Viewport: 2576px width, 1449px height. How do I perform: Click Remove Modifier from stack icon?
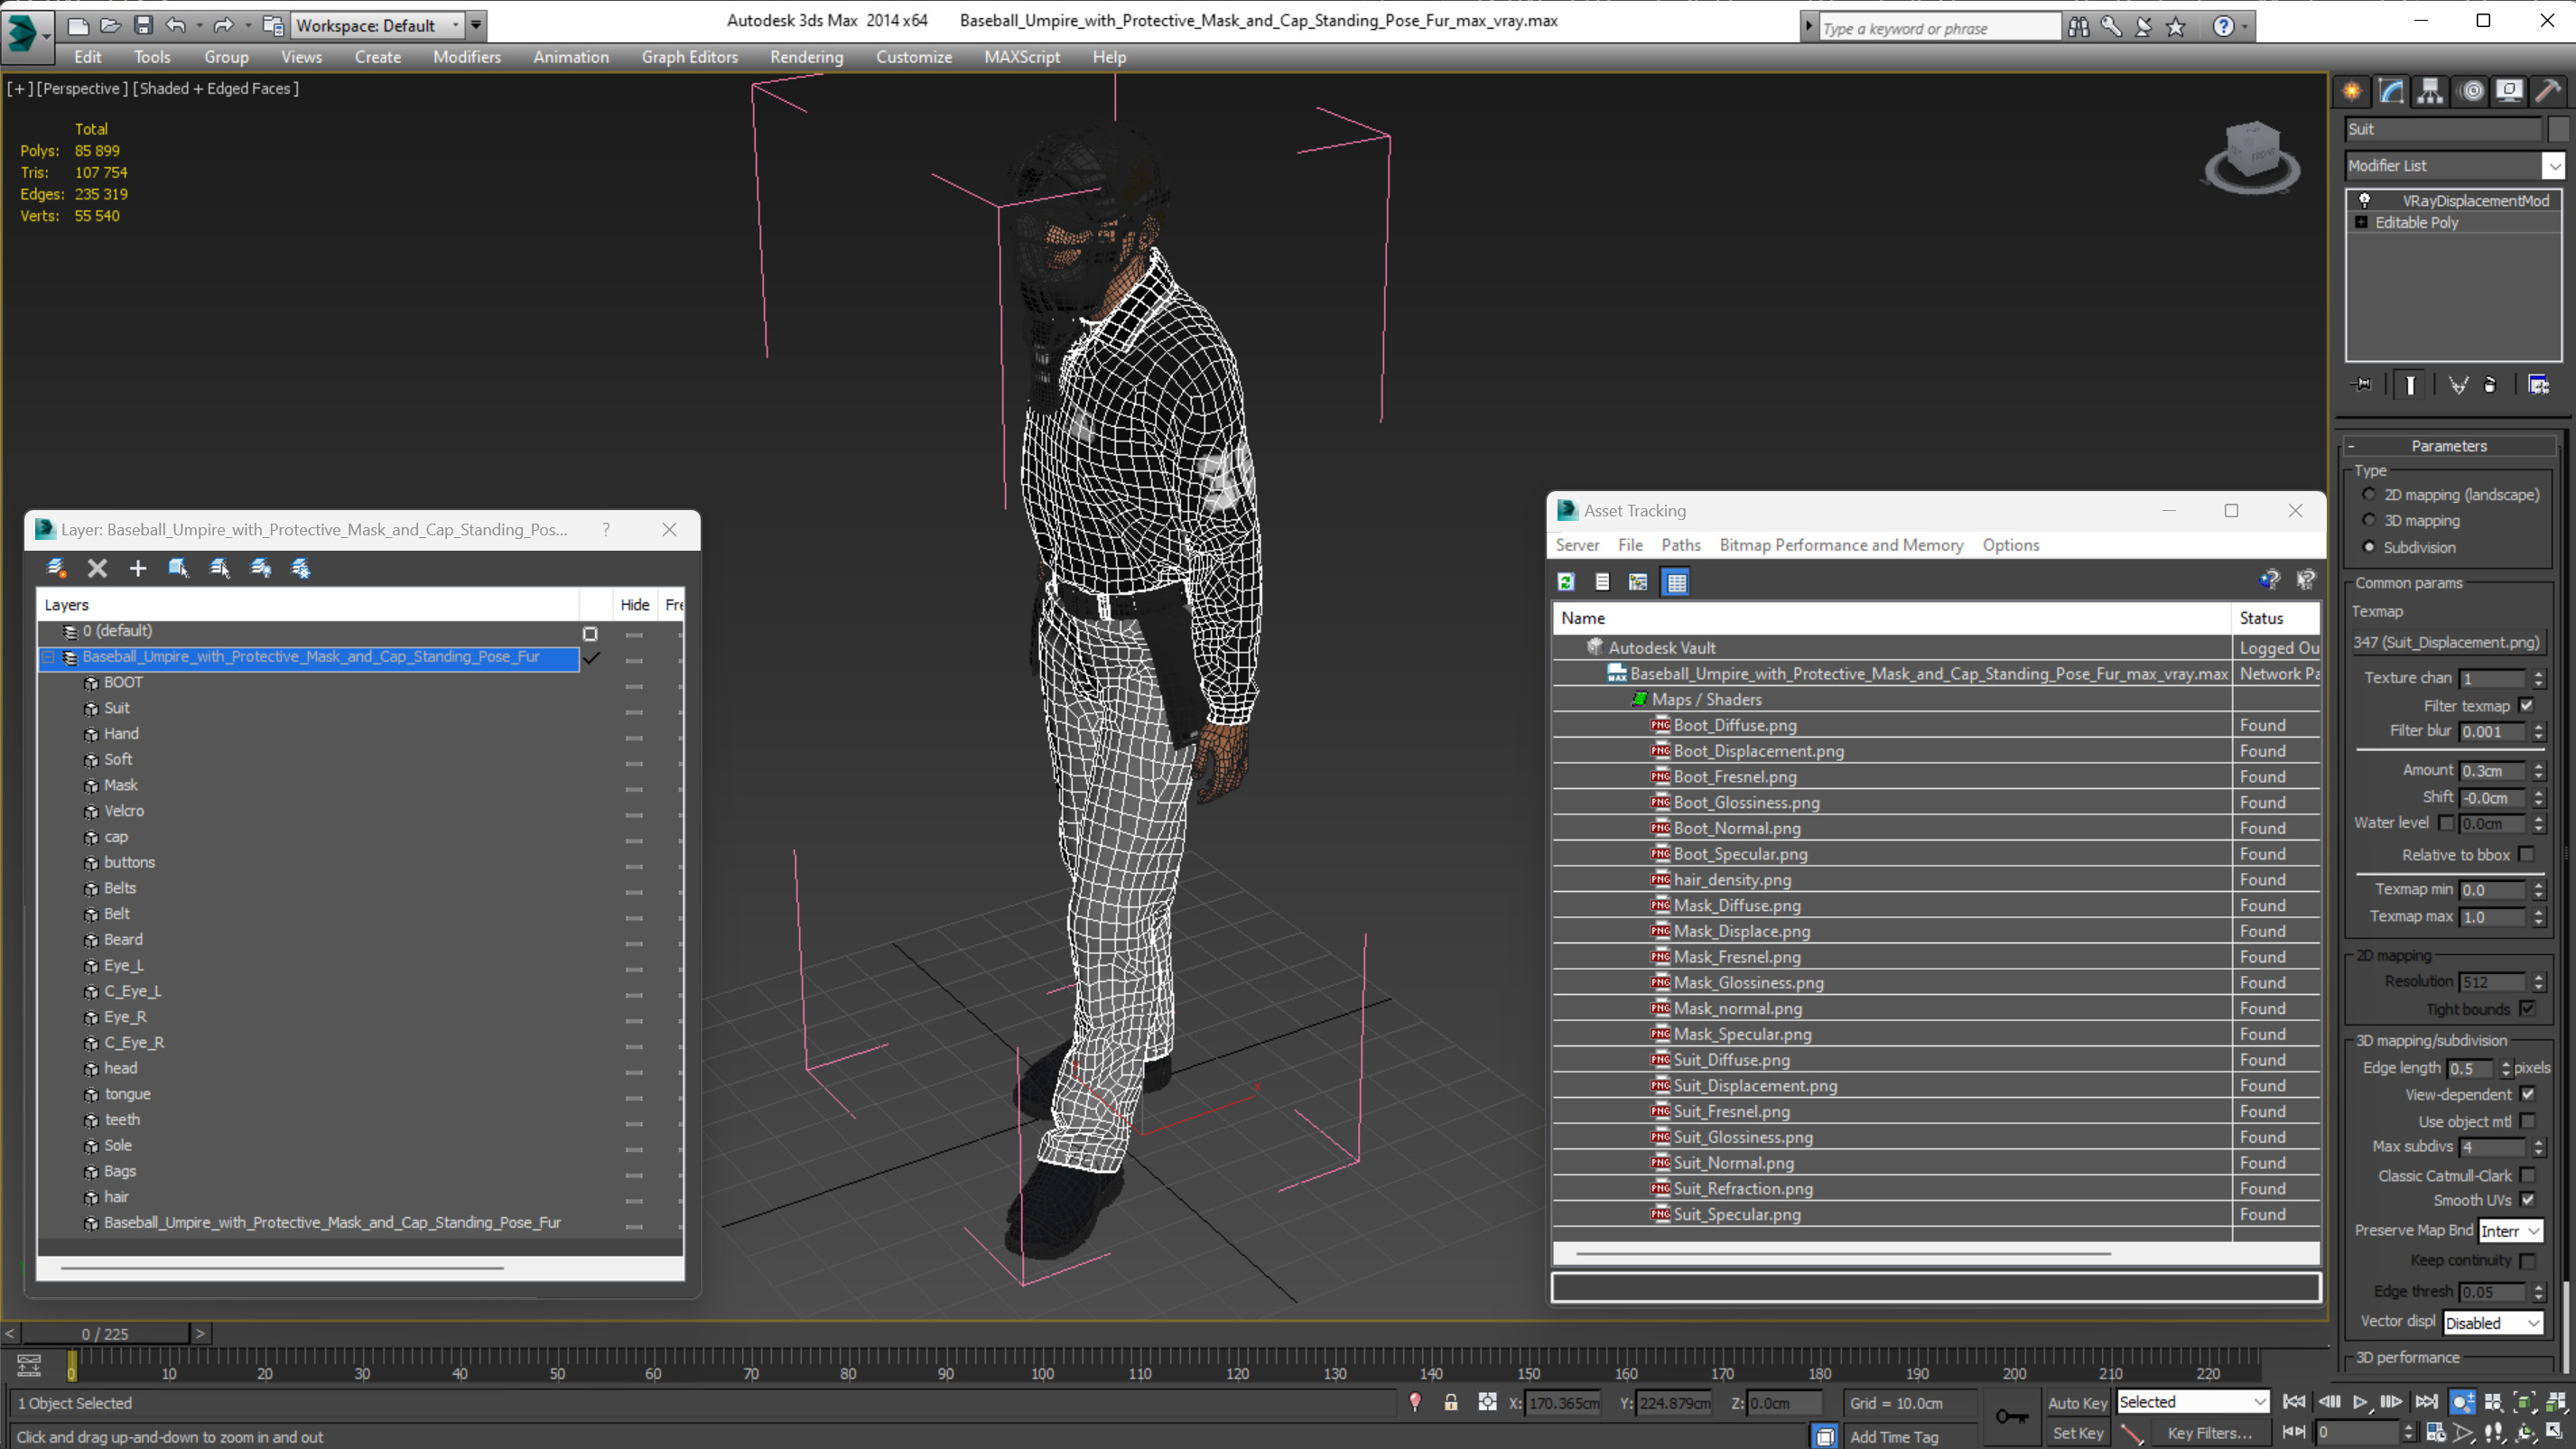[2490, 384]
